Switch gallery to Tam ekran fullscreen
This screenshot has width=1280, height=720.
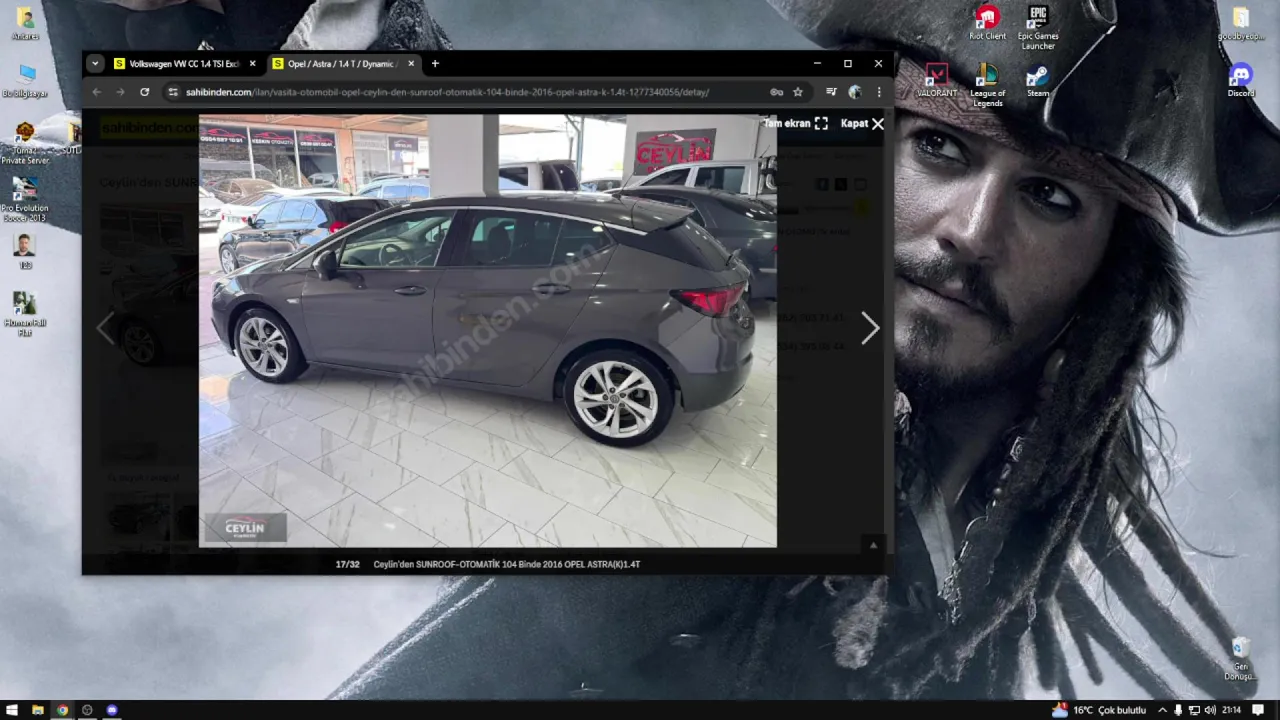pyautogui.click(x=796, y=124)
